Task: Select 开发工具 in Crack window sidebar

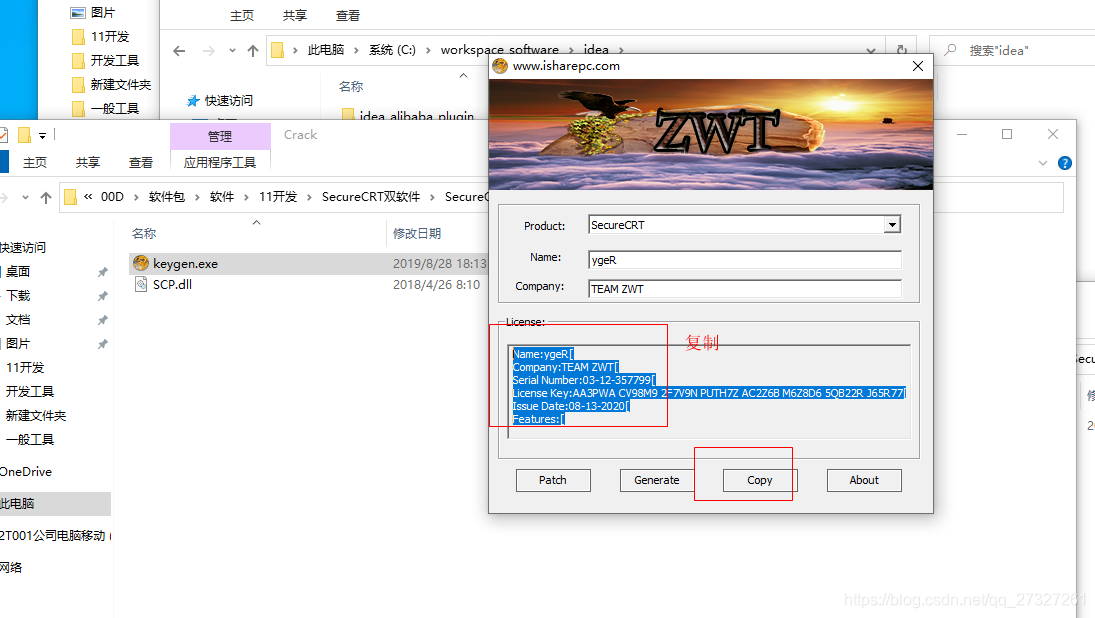Action: pyautogui.click(x=30, y=391)
